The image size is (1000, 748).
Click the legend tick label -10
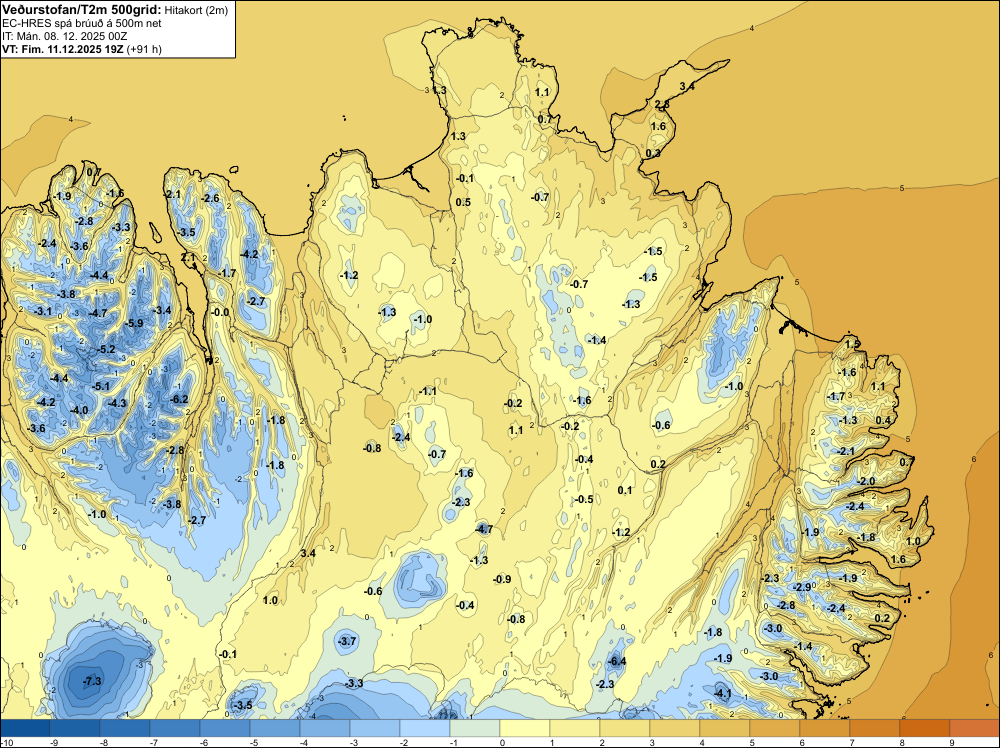tap(6, 742)
